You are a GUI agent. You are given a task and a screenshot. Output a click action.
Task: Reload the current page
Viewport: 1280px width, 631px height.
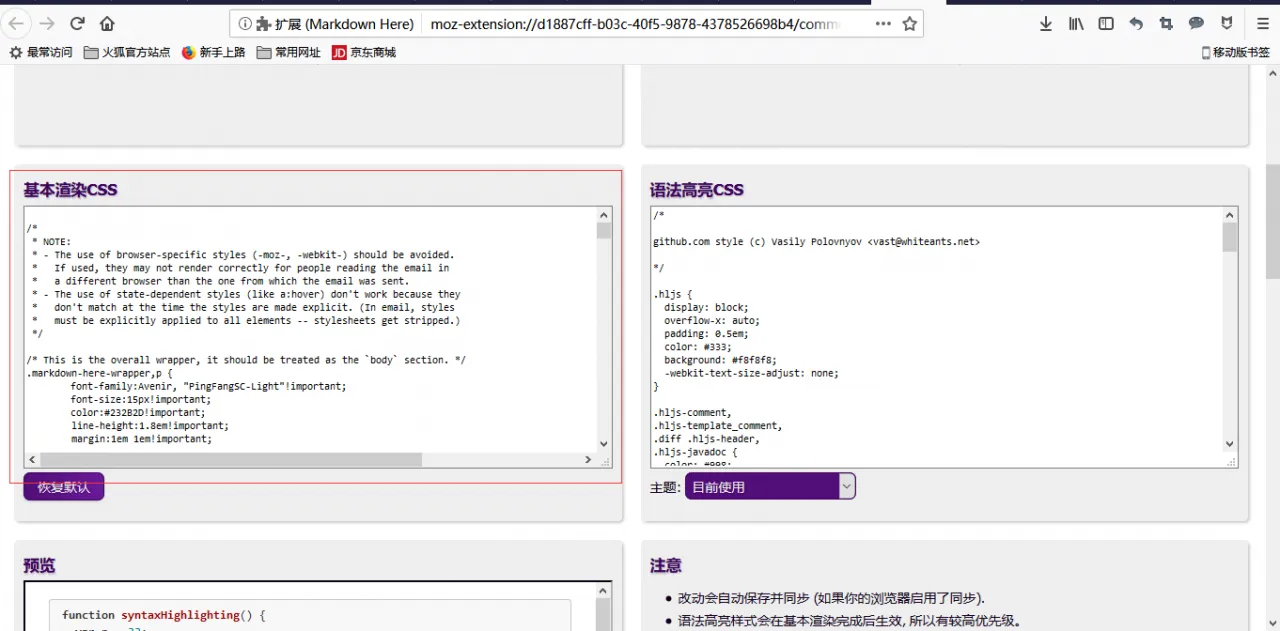[x=77, y=24]
